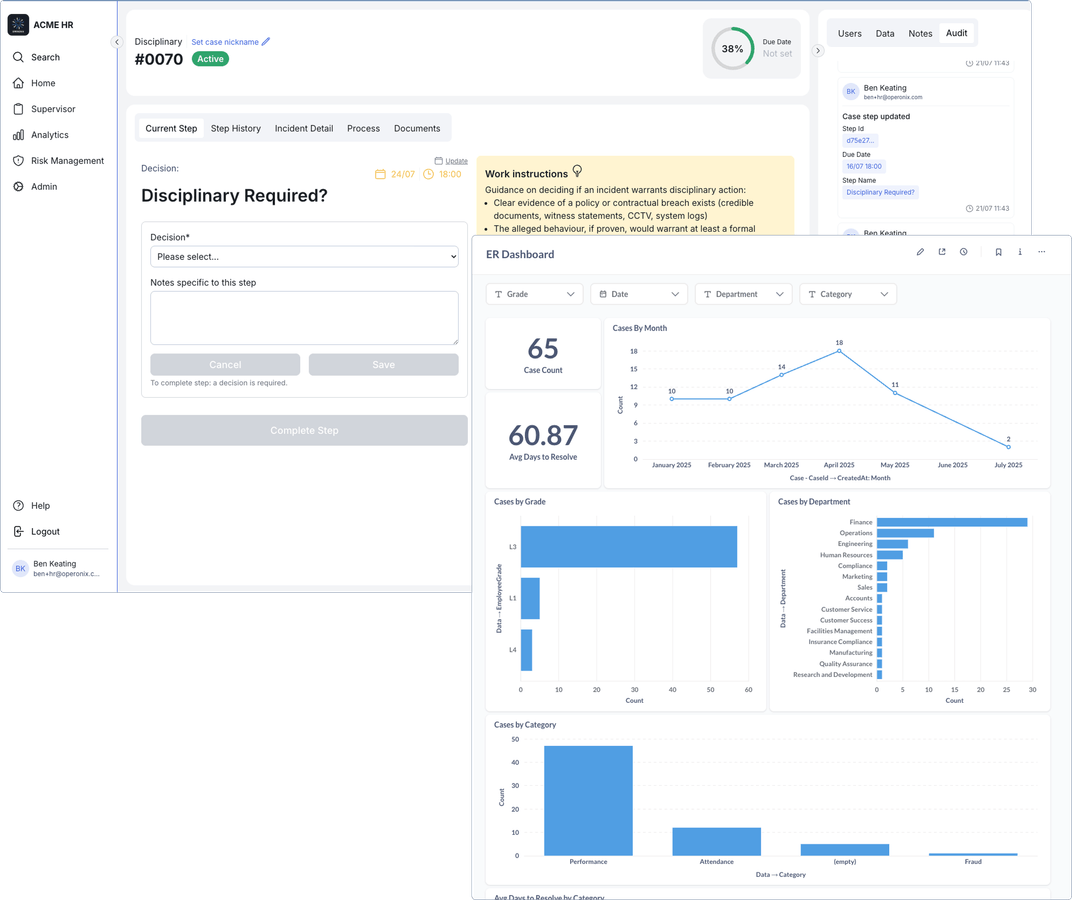This screenshot has width=1072, height=900.
Task: Open the Decision 'Please select...' dropdown
Action: point(304,257)
